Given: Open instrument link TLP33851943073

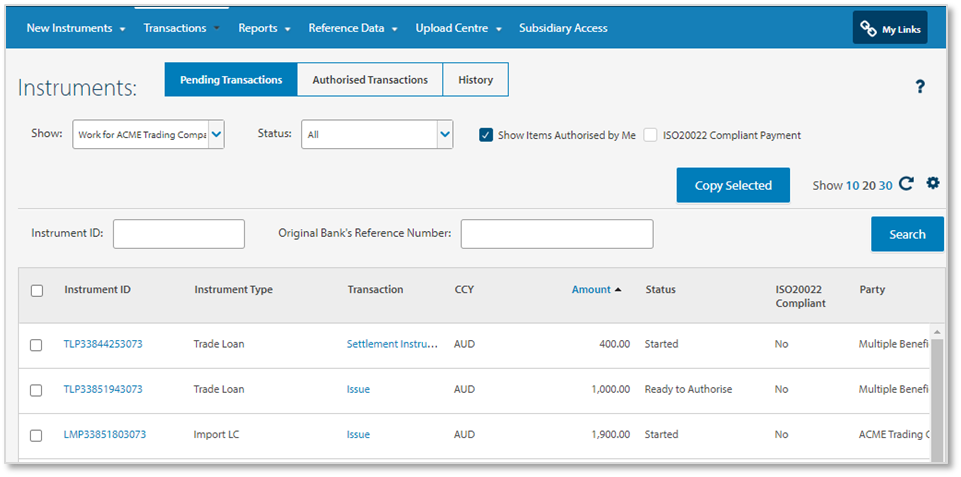Looking at the screenshot, I should (x=103, y=390).
